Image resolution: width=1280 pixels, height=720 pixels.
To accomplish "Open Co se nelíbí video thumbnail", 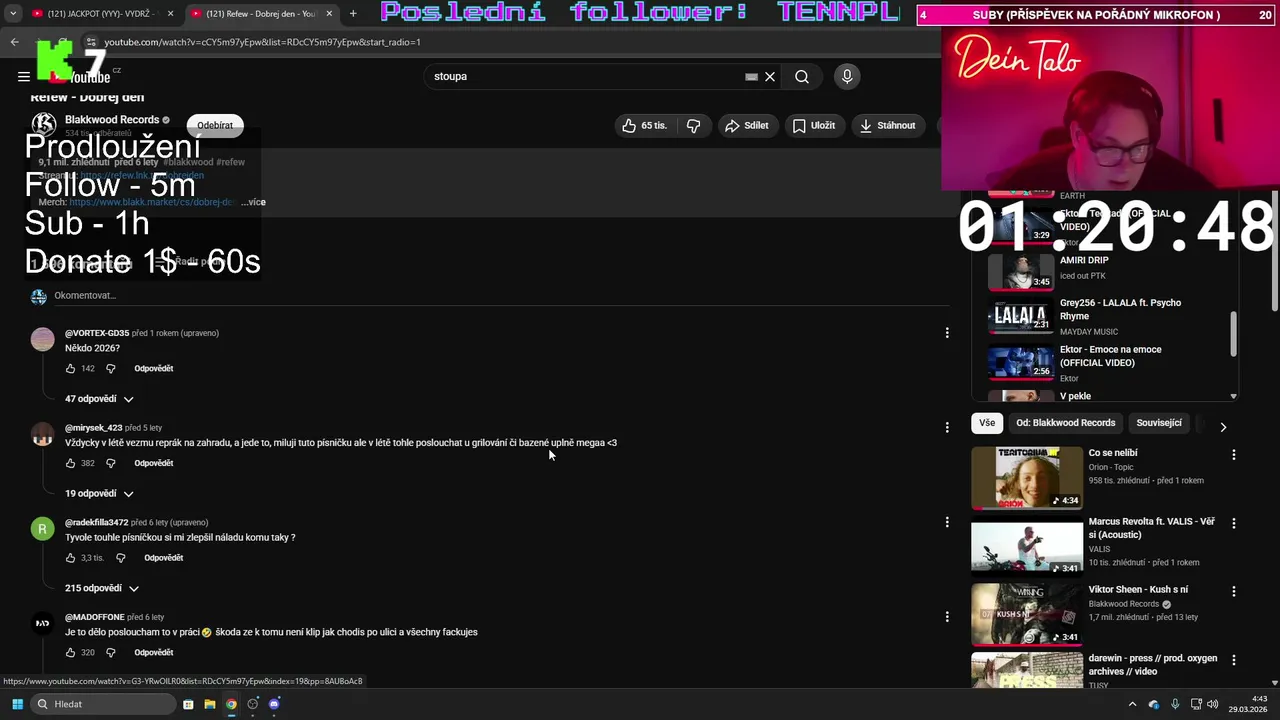I will point(1027,478).
